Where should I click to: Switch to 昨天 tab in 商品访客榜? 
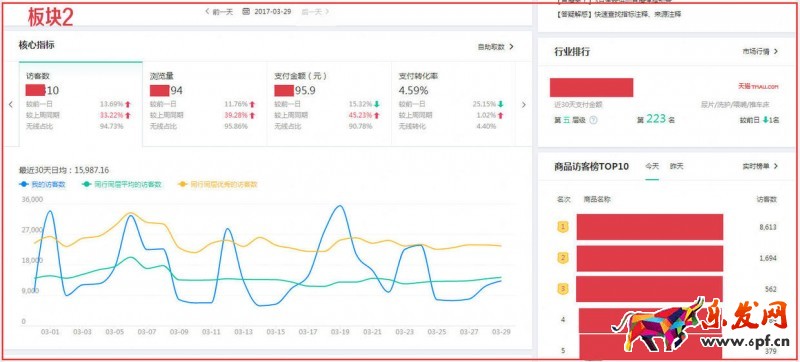coord(677,166)
